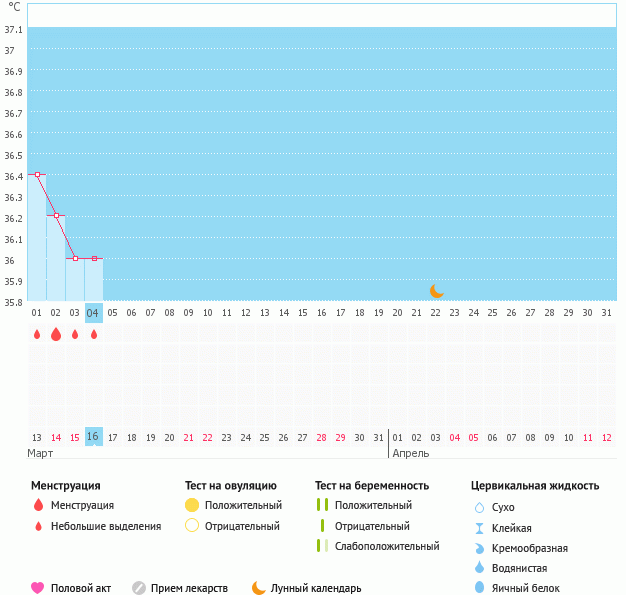Click the moon icon on the chart

click(x=436, y=291)
